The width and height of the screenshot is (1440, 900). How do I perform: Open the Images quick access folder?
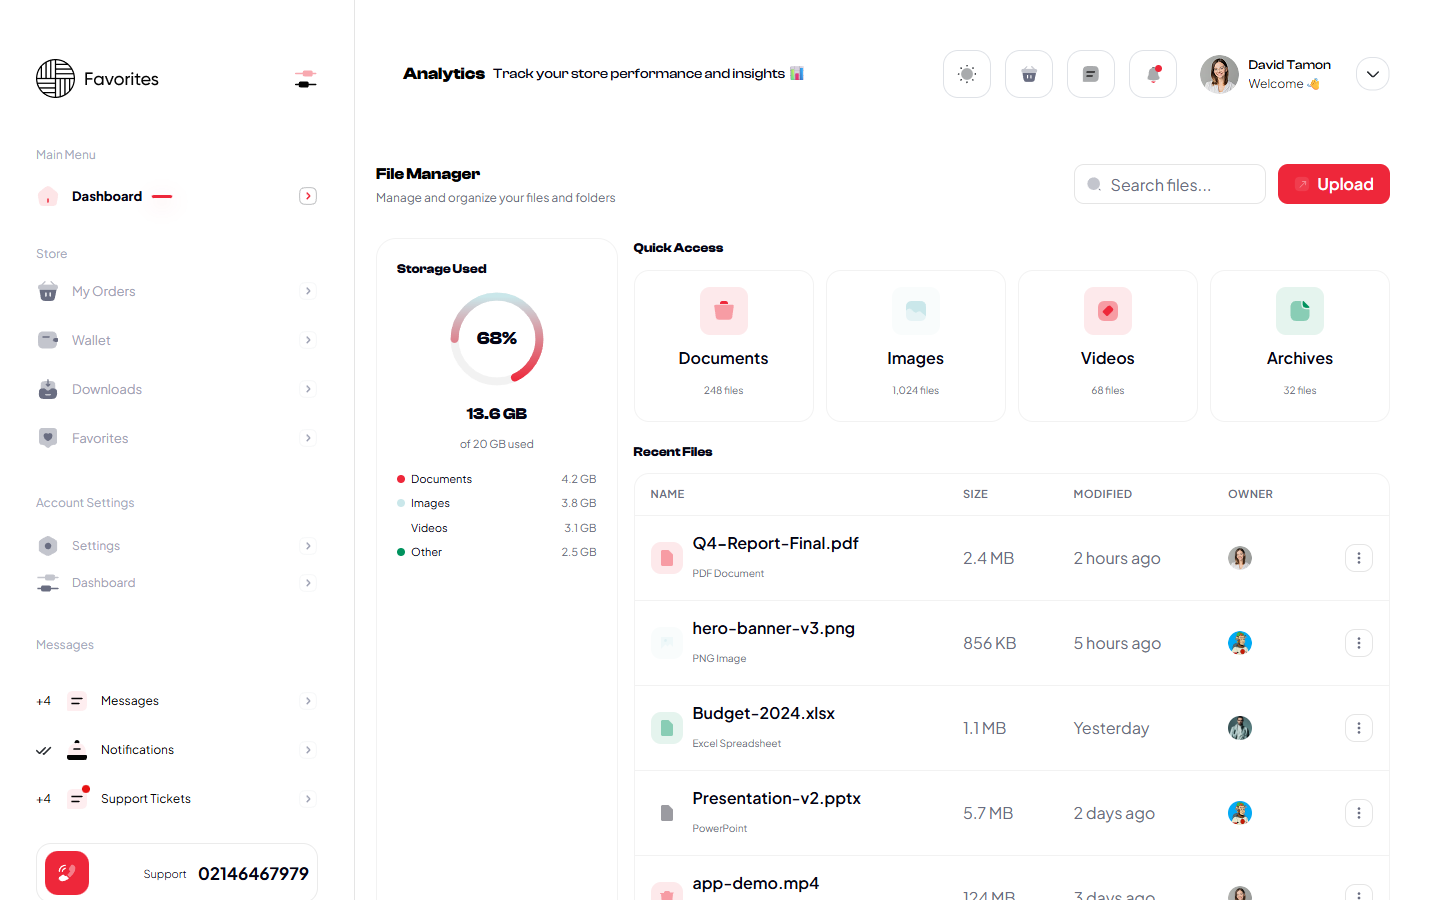point(915,345)
